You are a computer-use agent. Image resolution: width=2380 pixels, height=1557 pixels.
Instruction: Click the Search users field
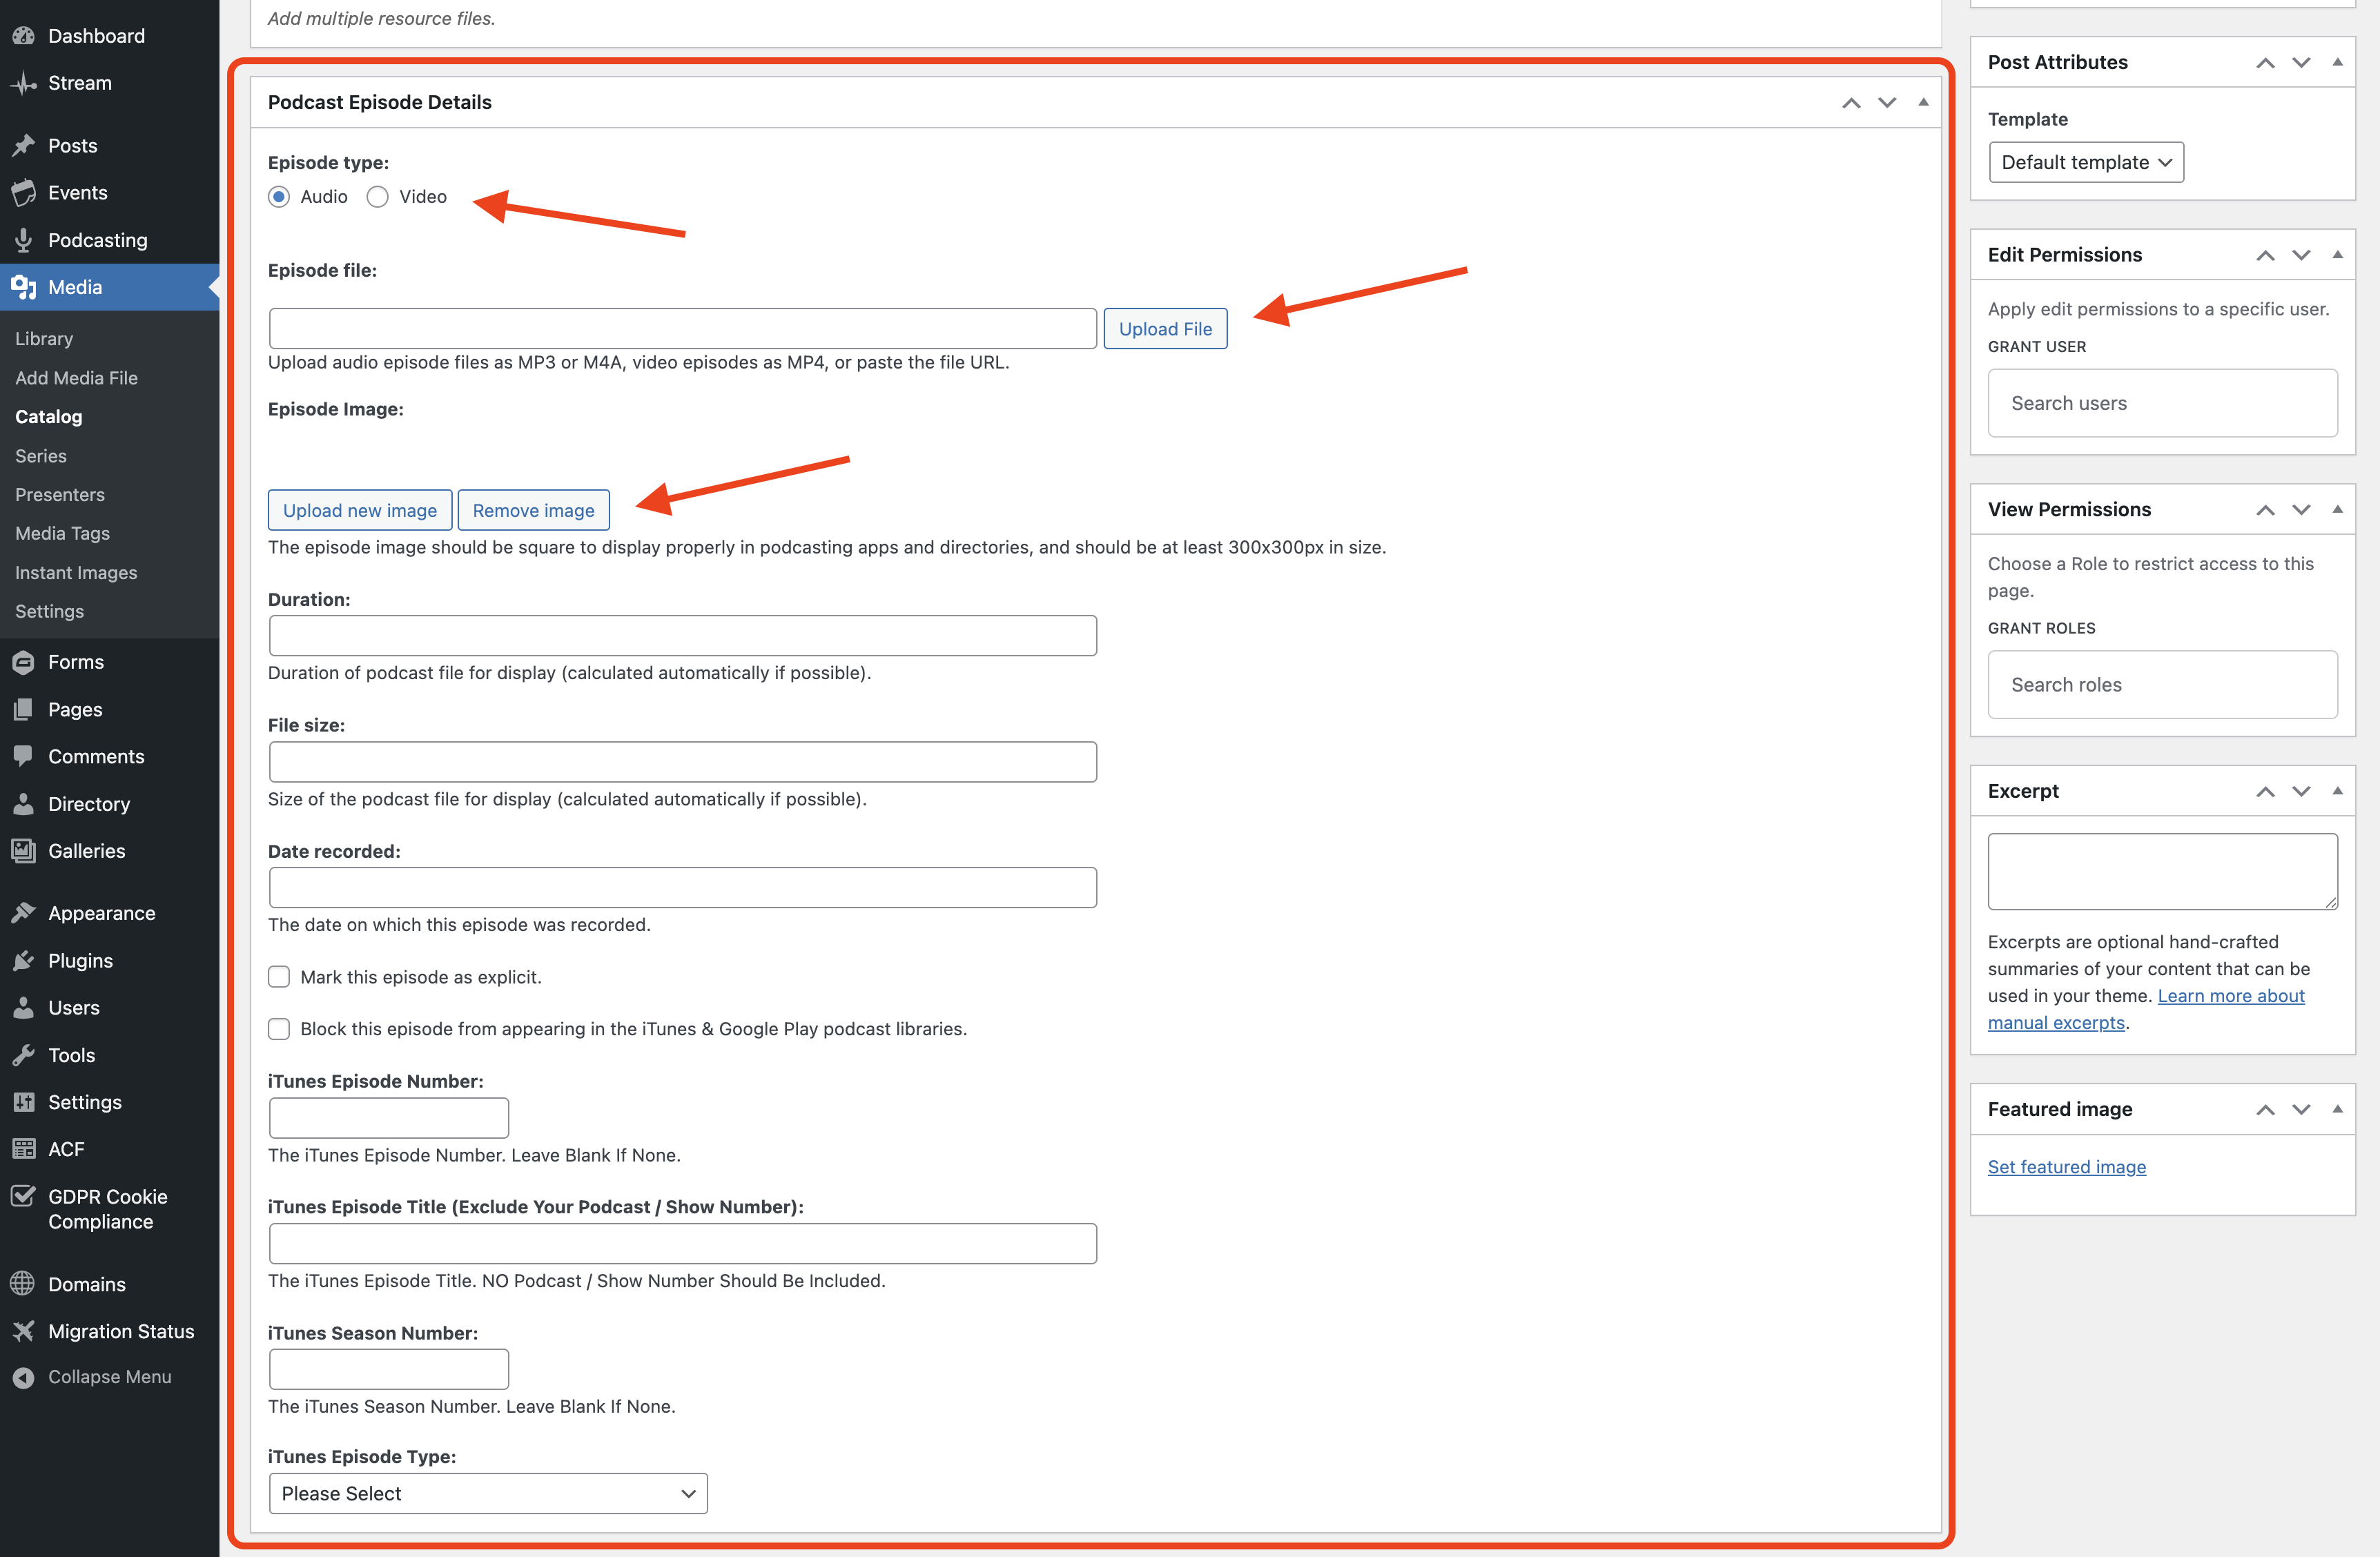[2162, 403]
